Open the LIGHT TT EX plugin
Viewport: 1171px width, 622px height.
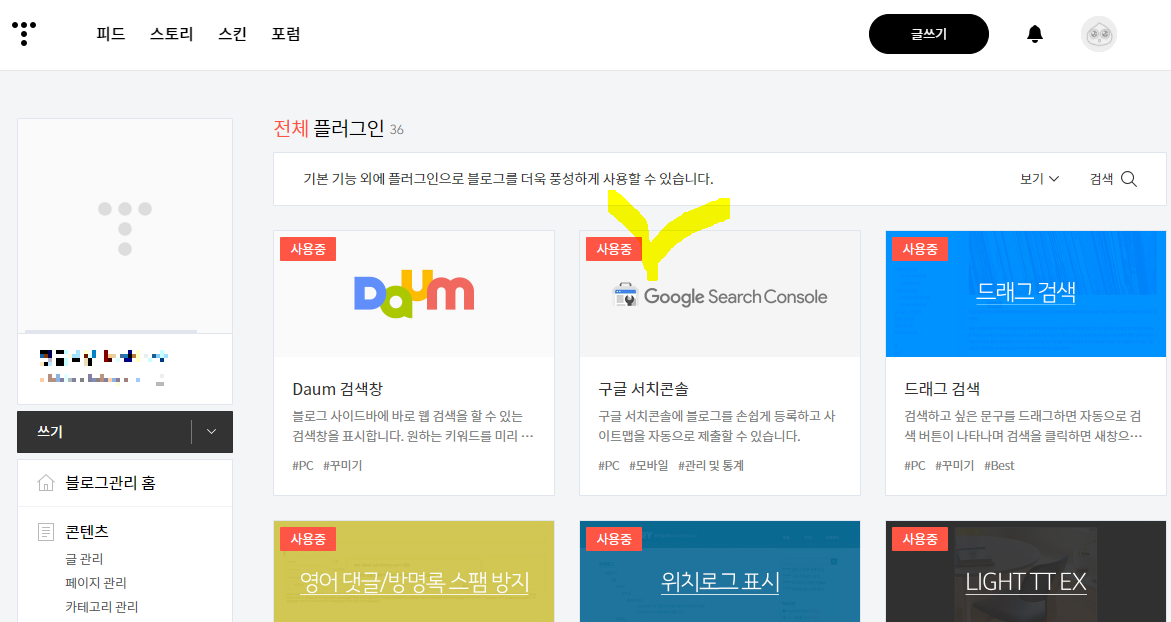(x=1025, y=571)
